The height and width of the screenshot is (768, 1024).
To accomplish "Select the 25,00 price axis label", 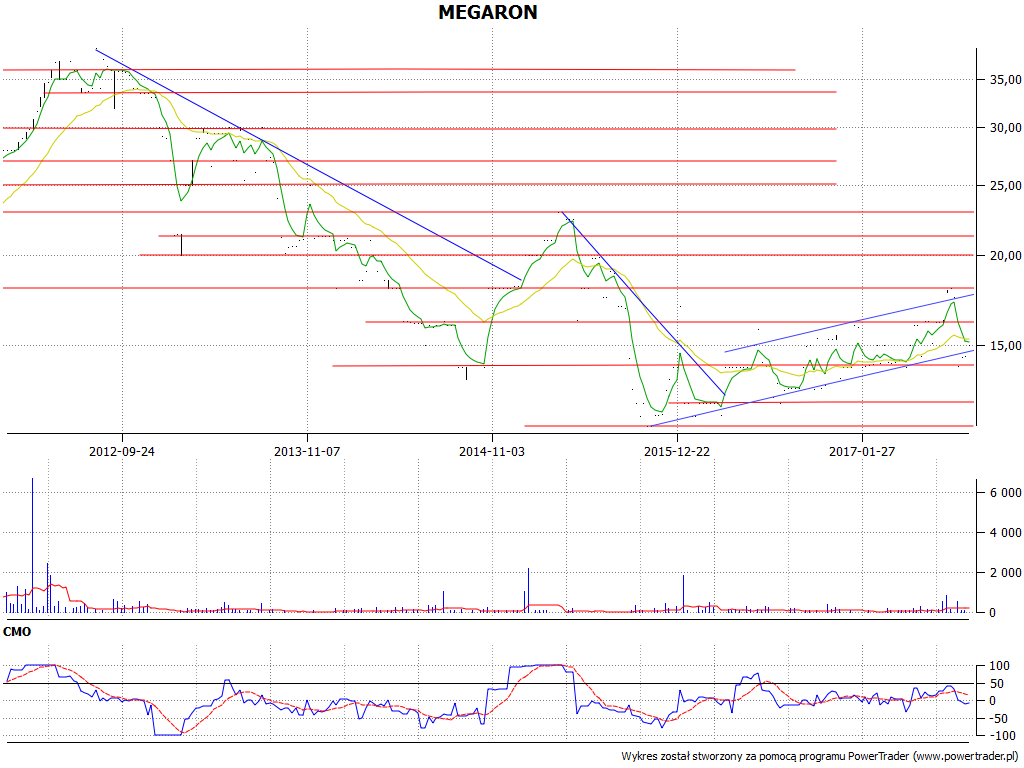I will 1005,185.
